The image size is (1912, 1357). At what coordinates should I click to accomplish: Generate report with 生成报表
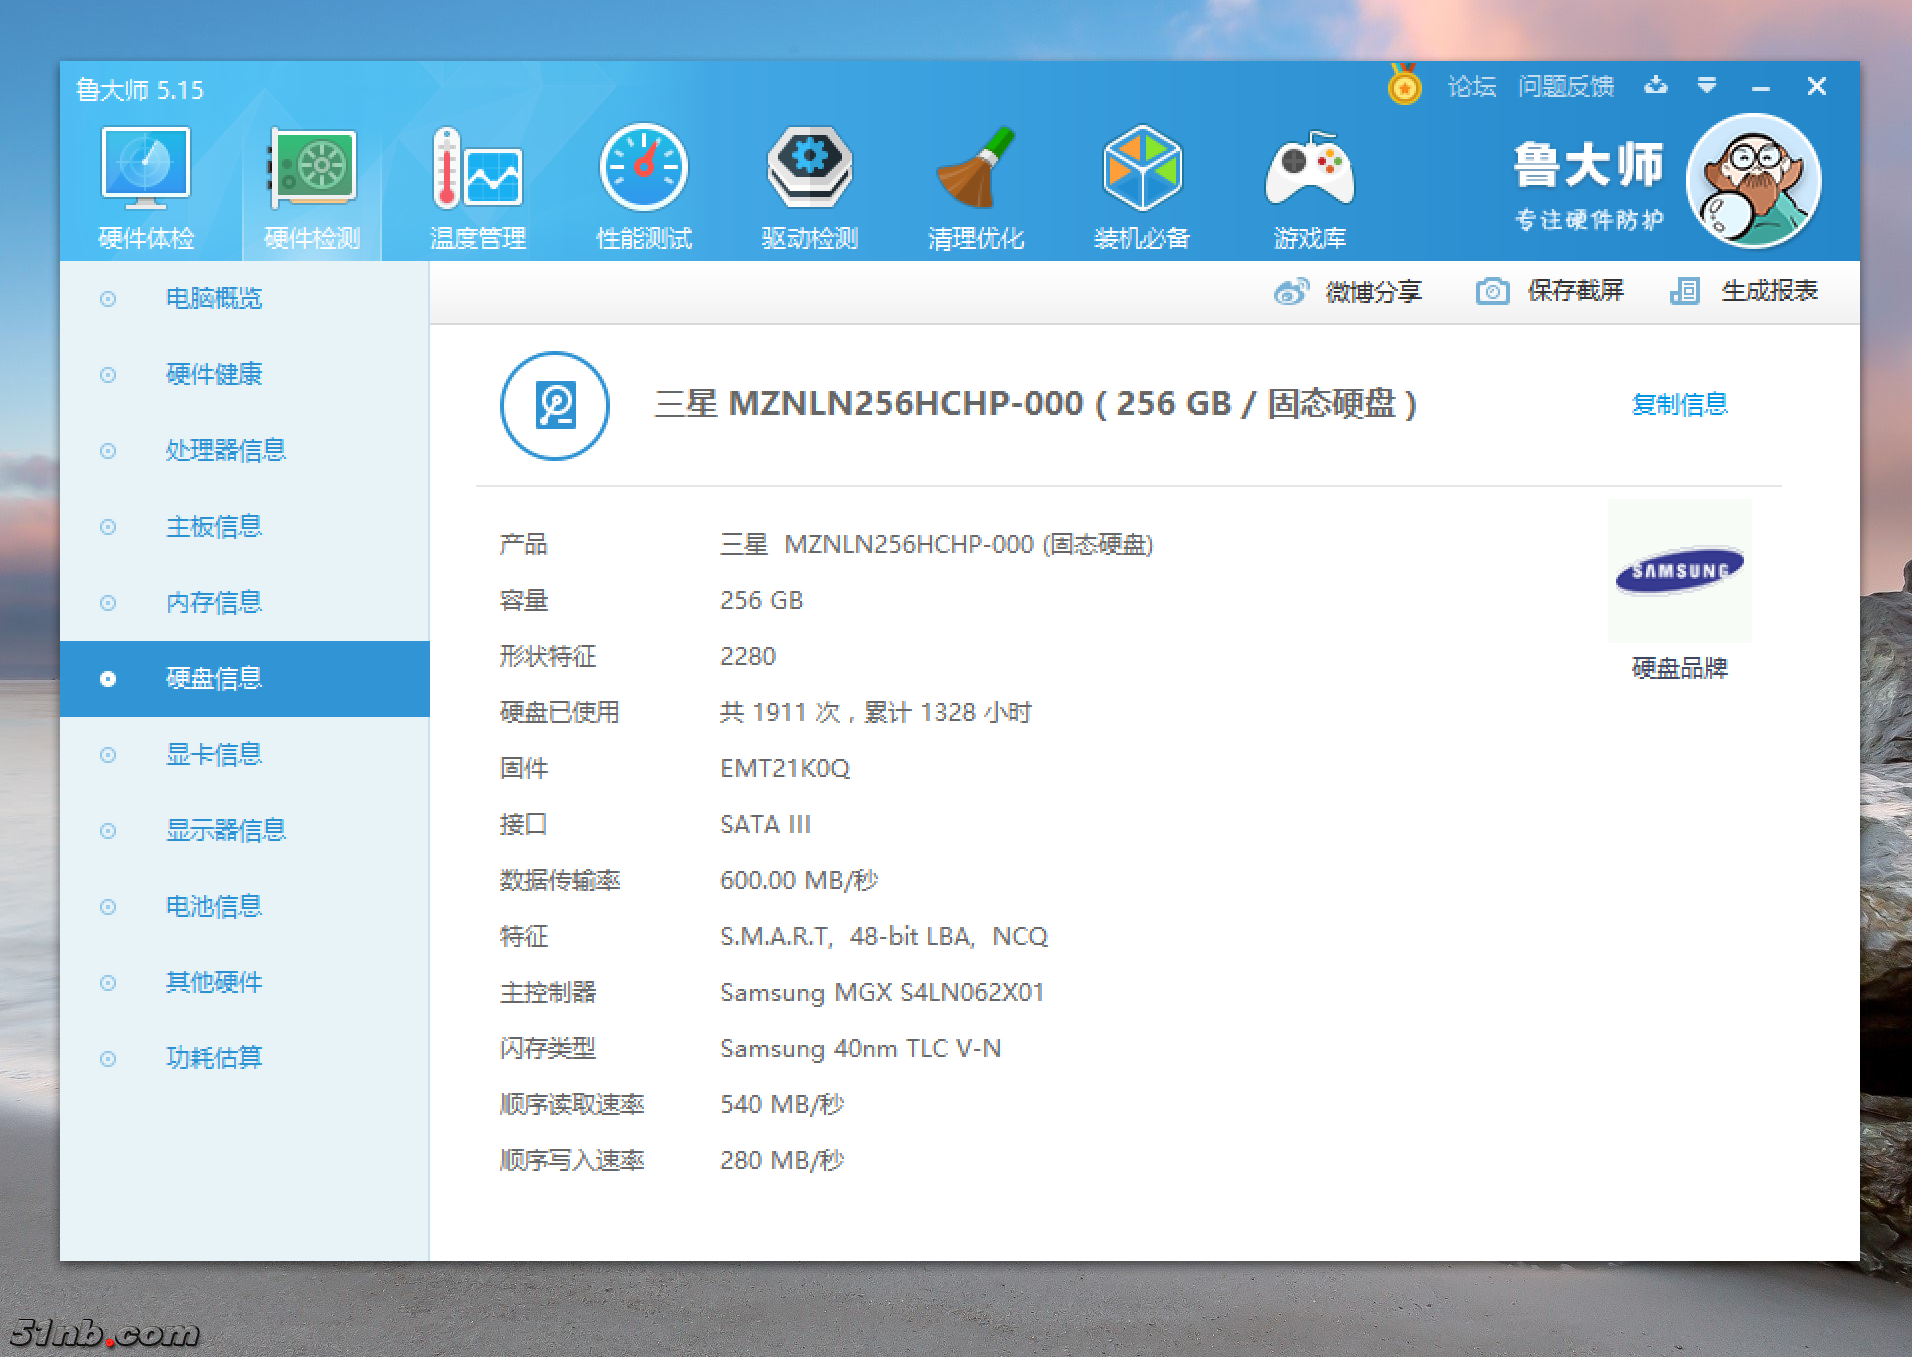pos(1743,291)
